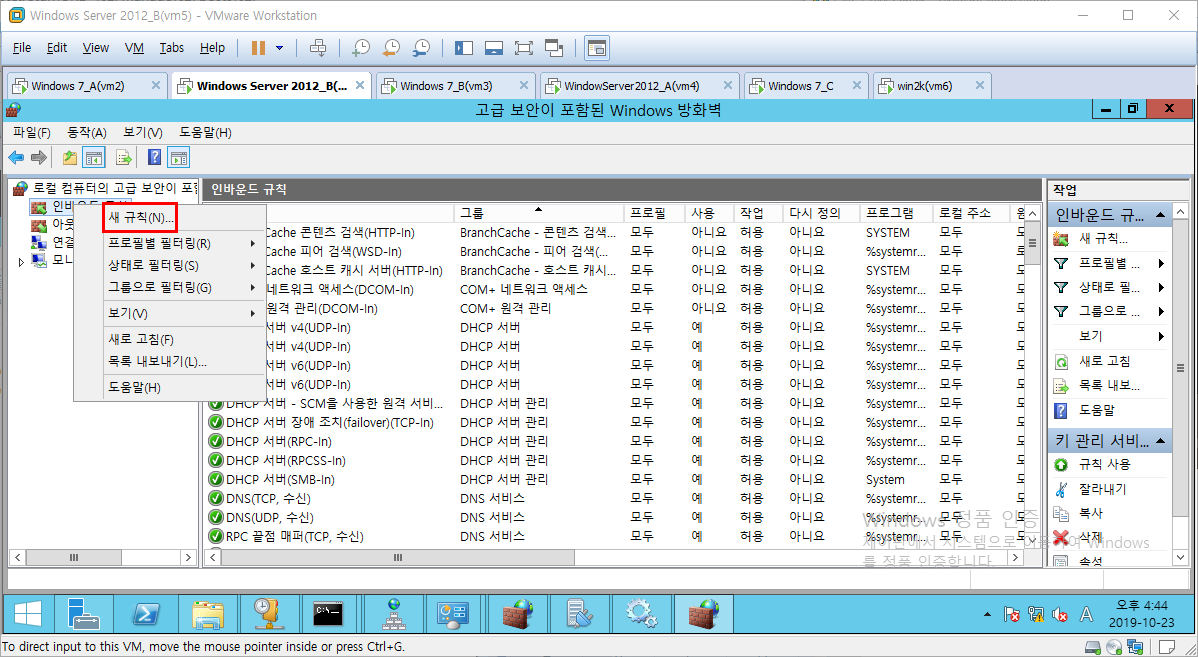Select the root local computer advanced security node
Image resolution: width=1198 pixels, height=657 pixels.
(106, 188)
